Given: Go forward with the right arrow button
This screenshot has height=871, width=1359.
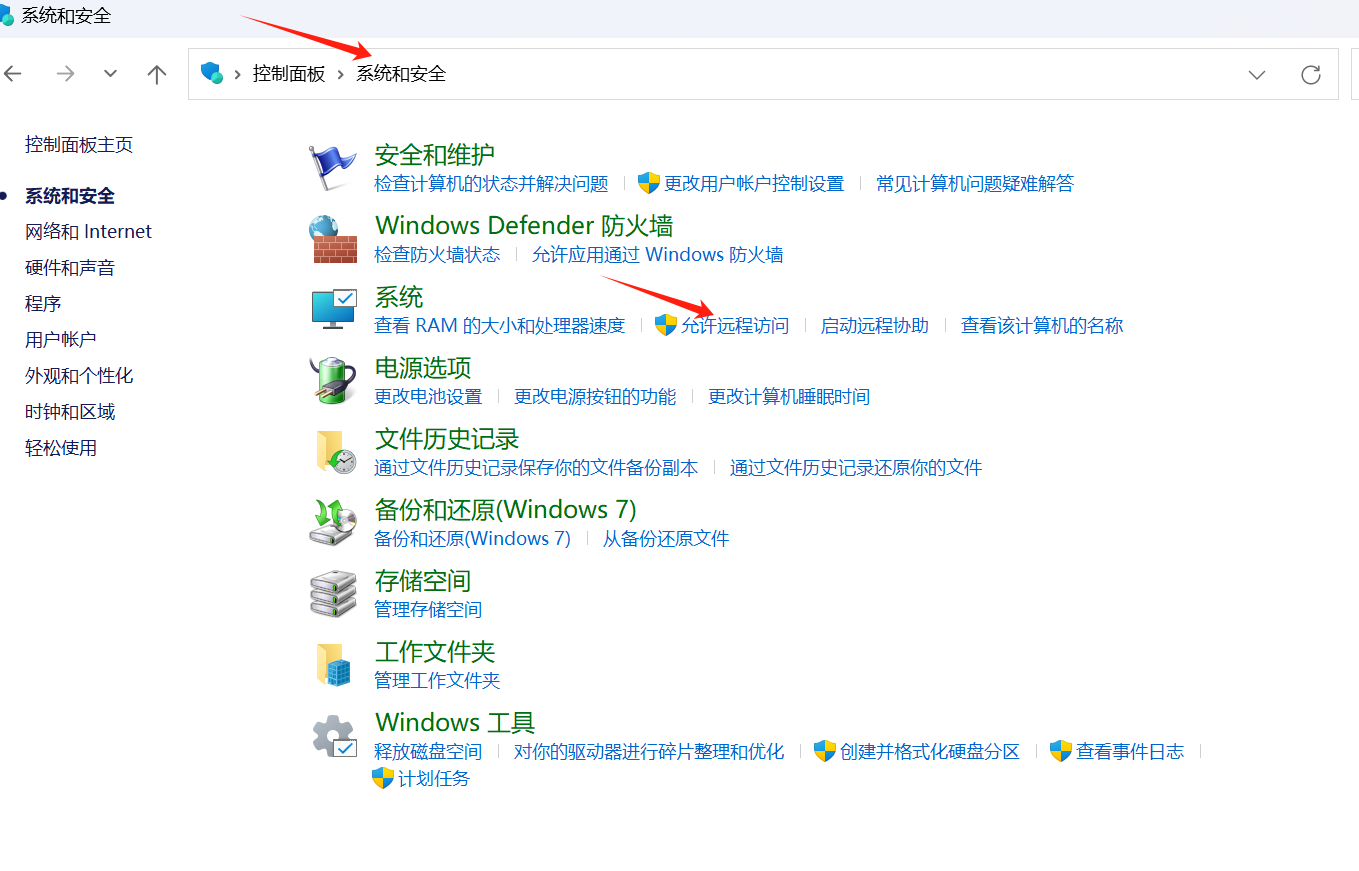Looking at the screenshot, I should (65, 74).
